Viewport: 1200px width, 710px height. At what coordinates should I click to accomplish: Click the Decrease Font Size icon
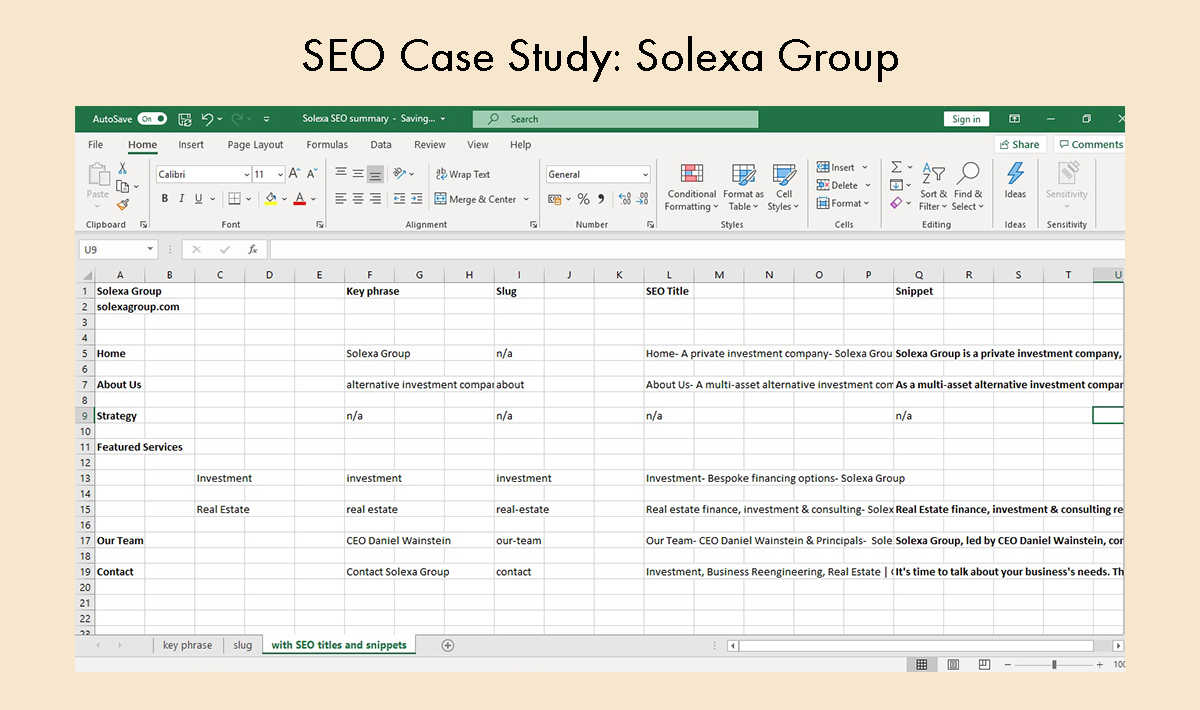[314, 174]
